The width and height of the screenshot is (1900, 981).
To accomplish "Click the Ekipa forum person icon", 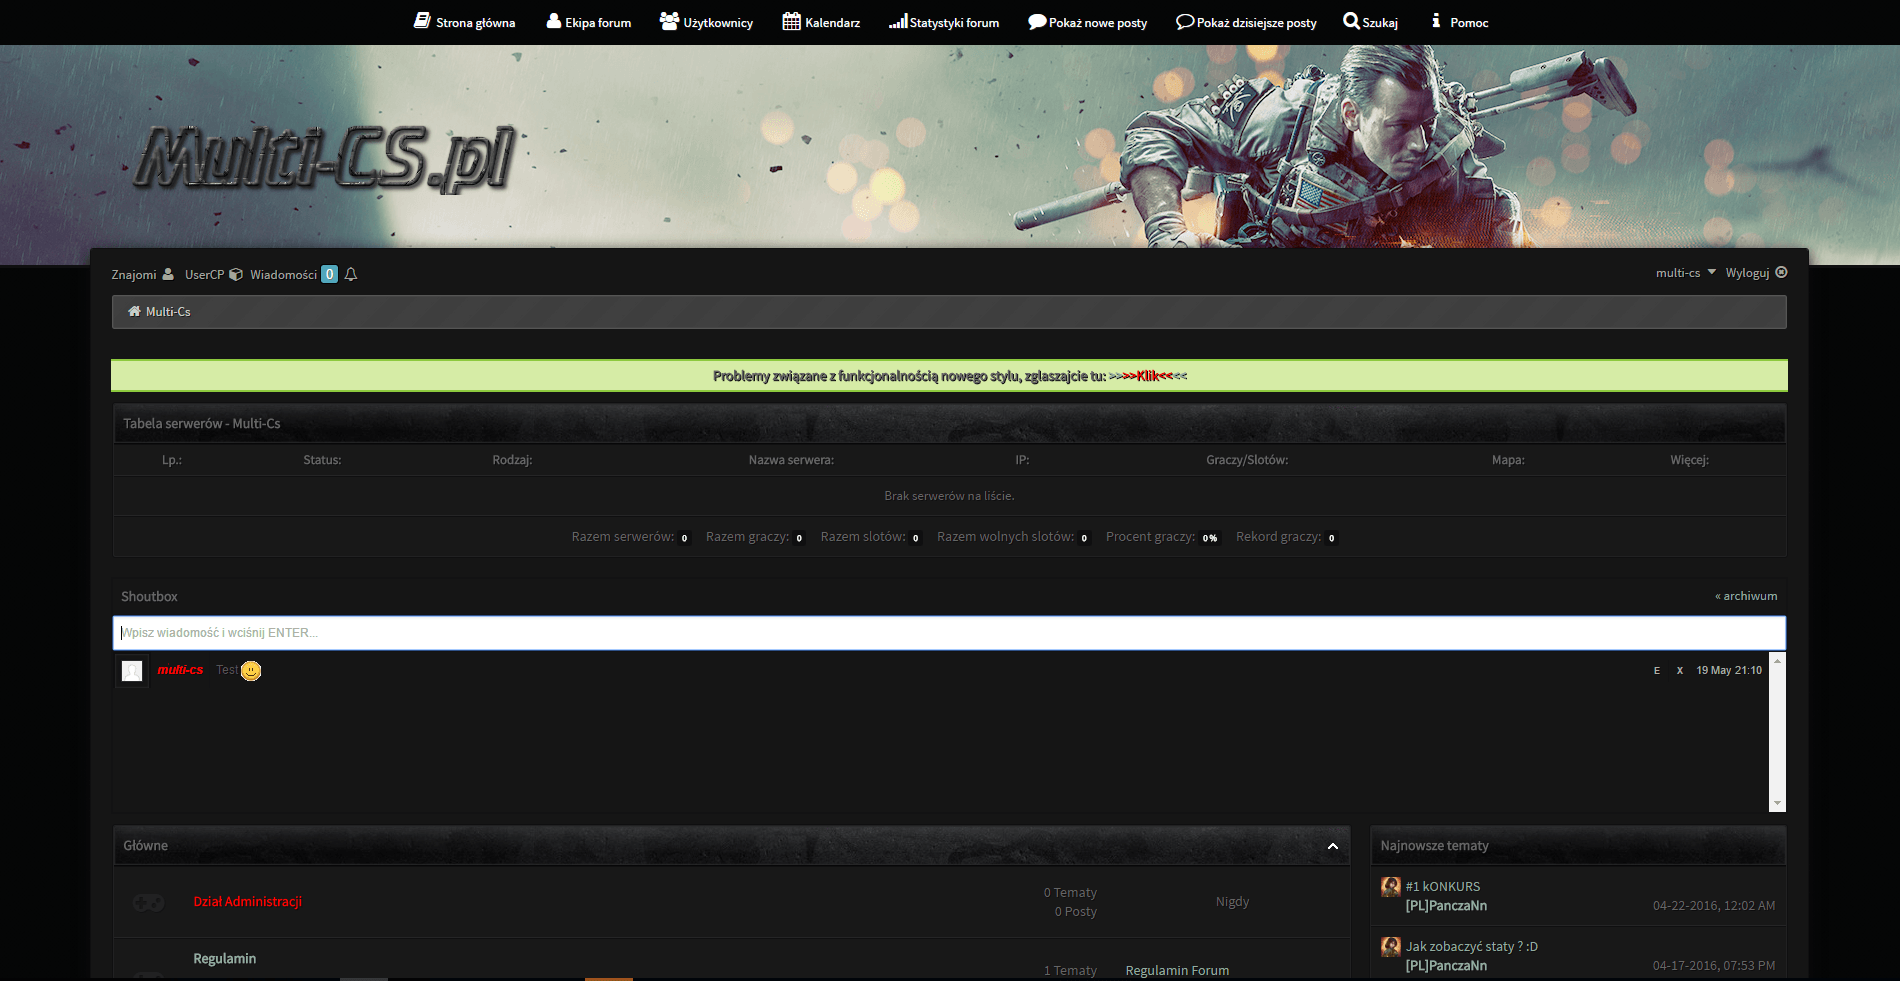I will click(553, 21).
